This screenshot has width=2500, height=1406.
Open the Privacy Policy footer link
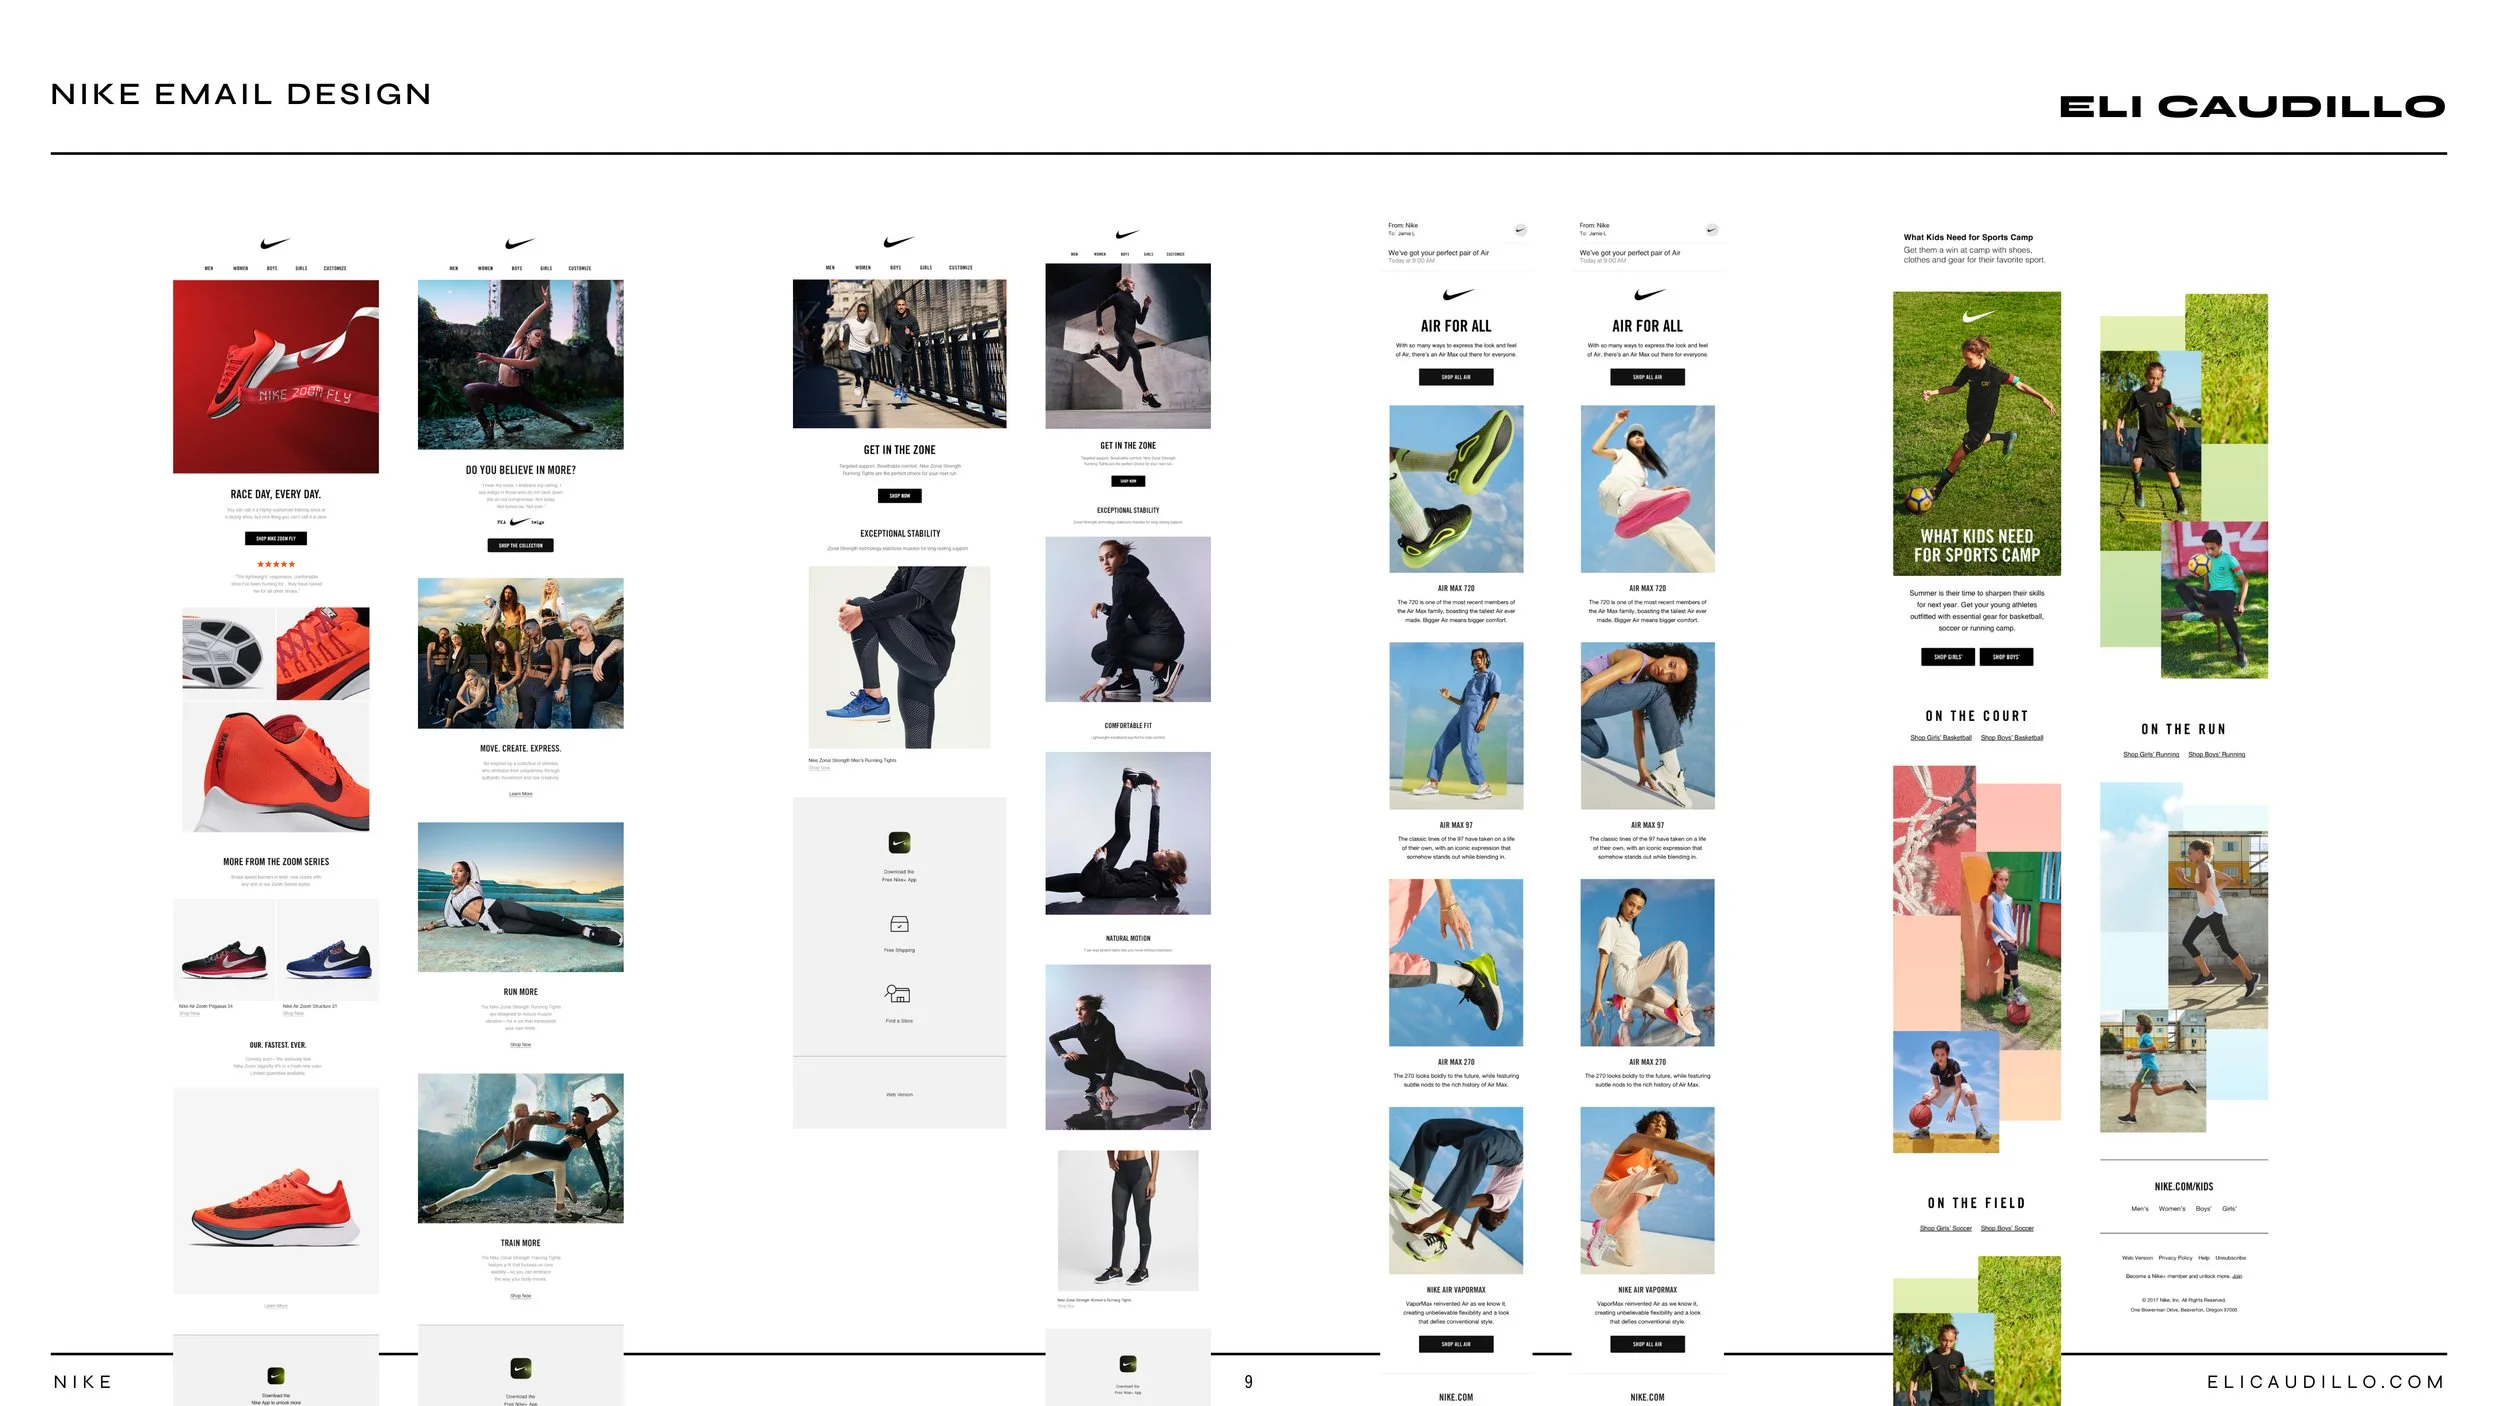2175,1258
